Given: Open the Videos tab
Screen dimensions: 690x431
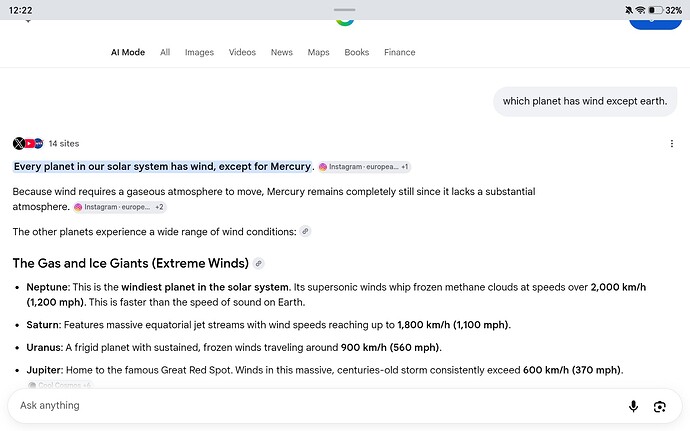Looking at the screenshot, I should coord(242,52).
